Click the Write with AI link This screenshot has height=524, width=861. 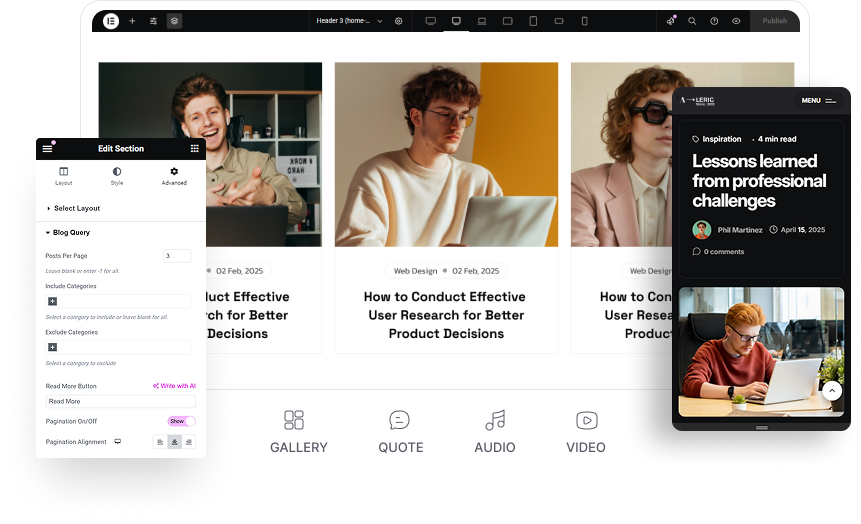[174, 386]
